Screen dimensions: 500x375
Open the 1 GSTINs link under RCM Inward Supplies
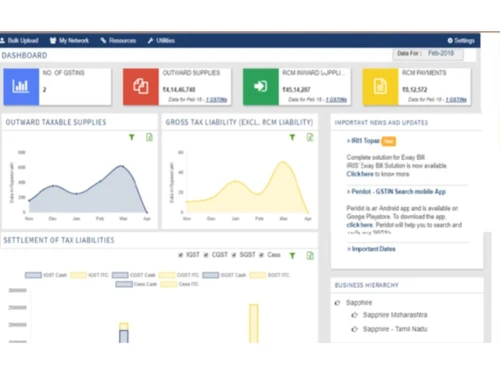[336, 100]
